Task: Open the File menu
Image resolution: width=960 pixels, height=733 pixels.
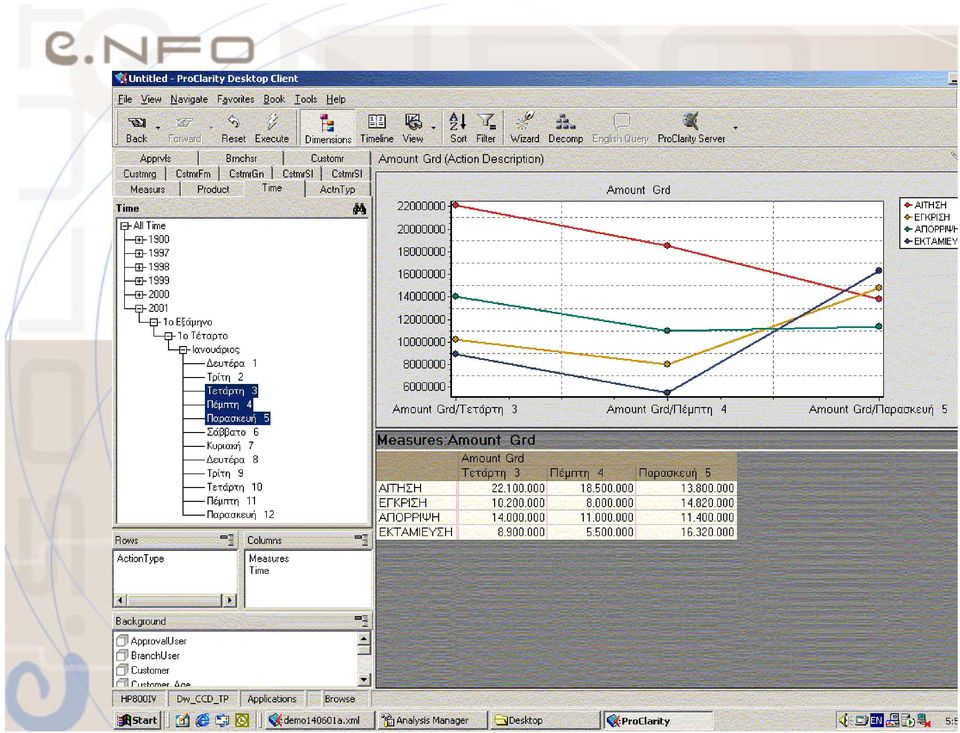Action: click(x=125, y=99)
